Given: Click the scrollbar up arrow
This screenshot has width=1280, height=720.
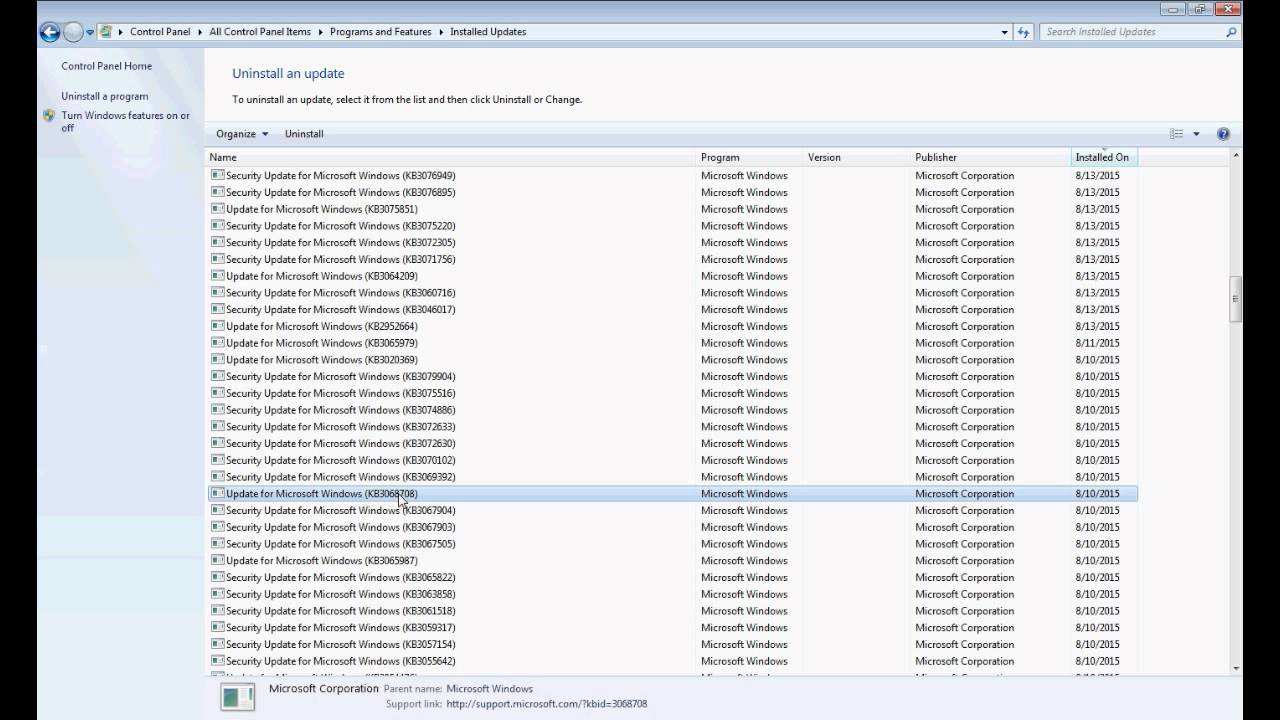Looking at the screenshot, I should click(1236, 155).
